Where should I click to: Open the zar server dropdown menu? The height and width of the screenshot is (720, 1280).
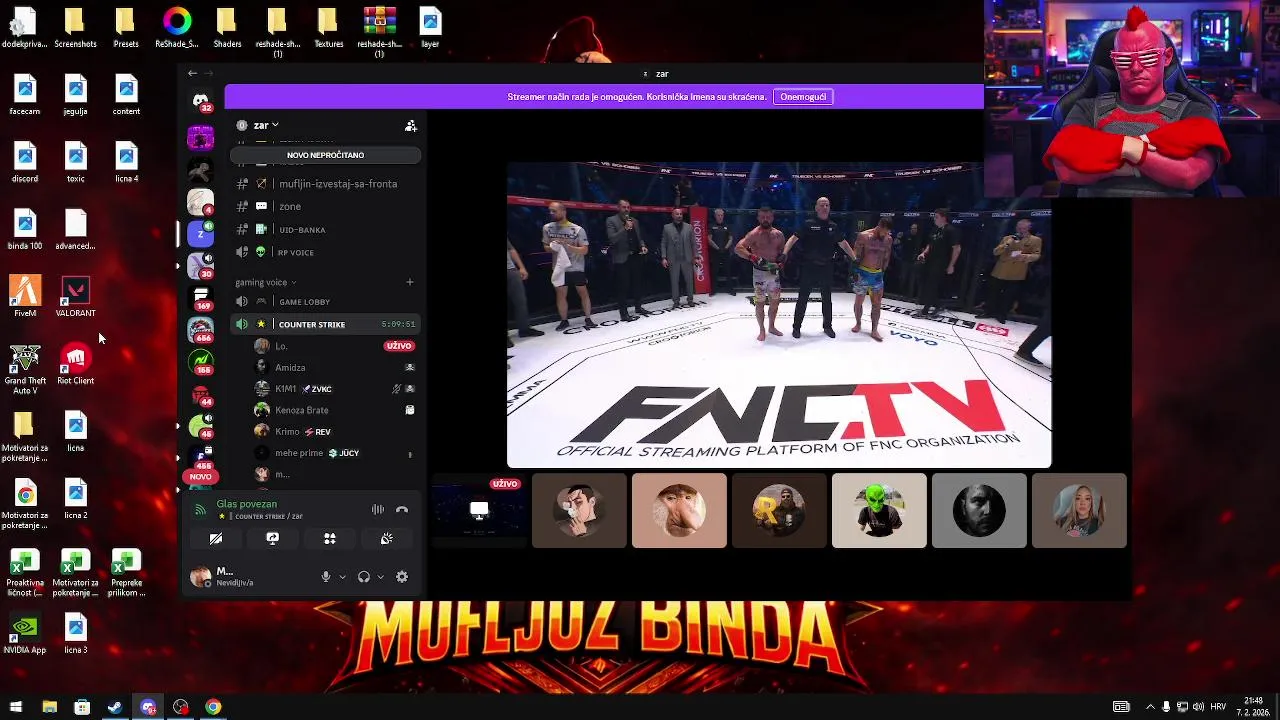pyautogui.click(x=266, y=125)
